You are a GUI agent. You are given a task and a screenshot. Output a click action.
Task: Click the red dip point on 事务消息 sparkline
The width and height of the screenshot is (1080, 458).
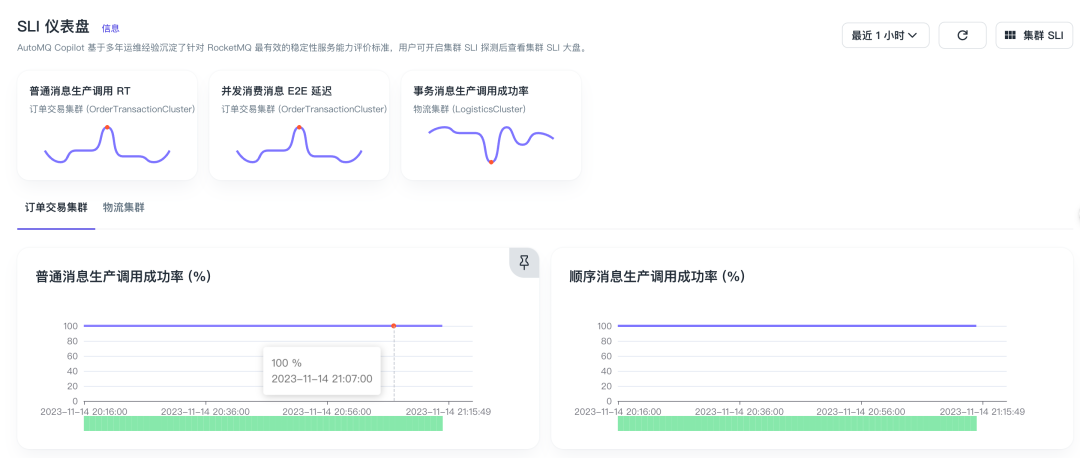[491, 161]
